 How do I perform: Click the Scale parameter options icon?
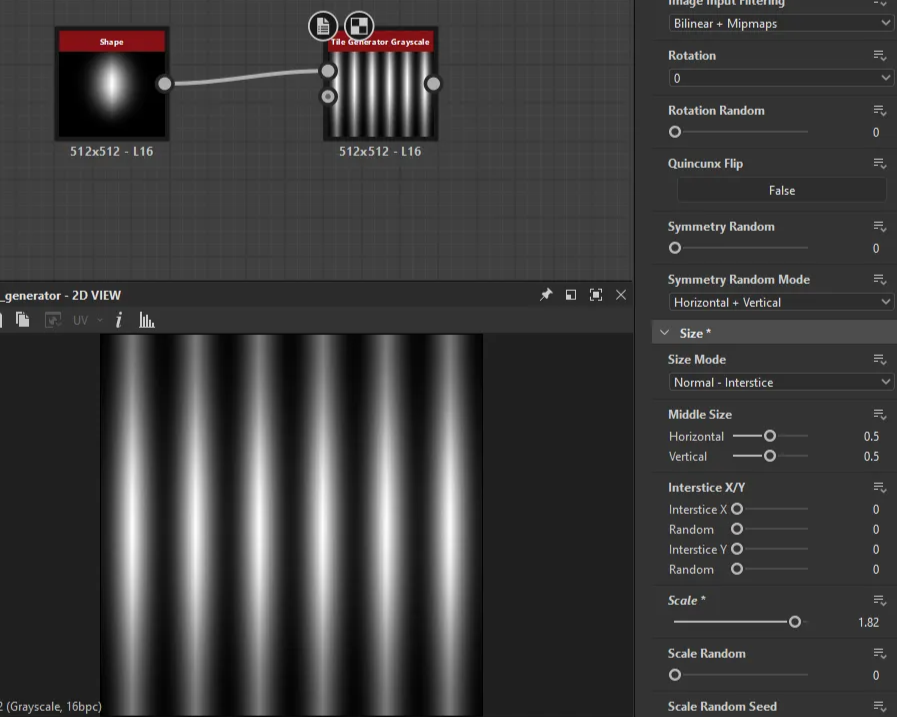click(880, 600)
